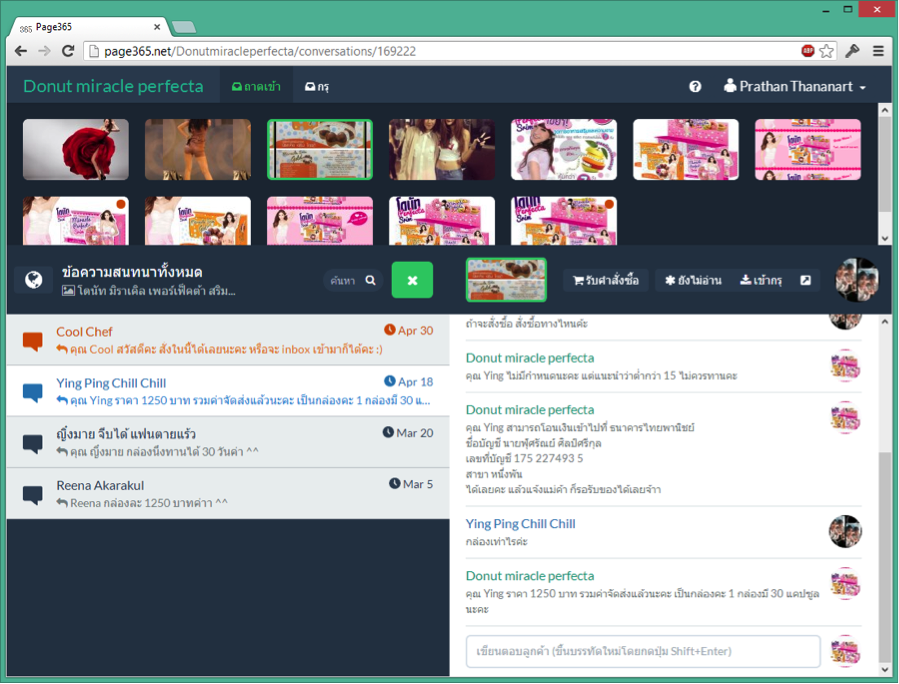Click the order cart button
899x684 pixels.
click(x=606, y=281)
